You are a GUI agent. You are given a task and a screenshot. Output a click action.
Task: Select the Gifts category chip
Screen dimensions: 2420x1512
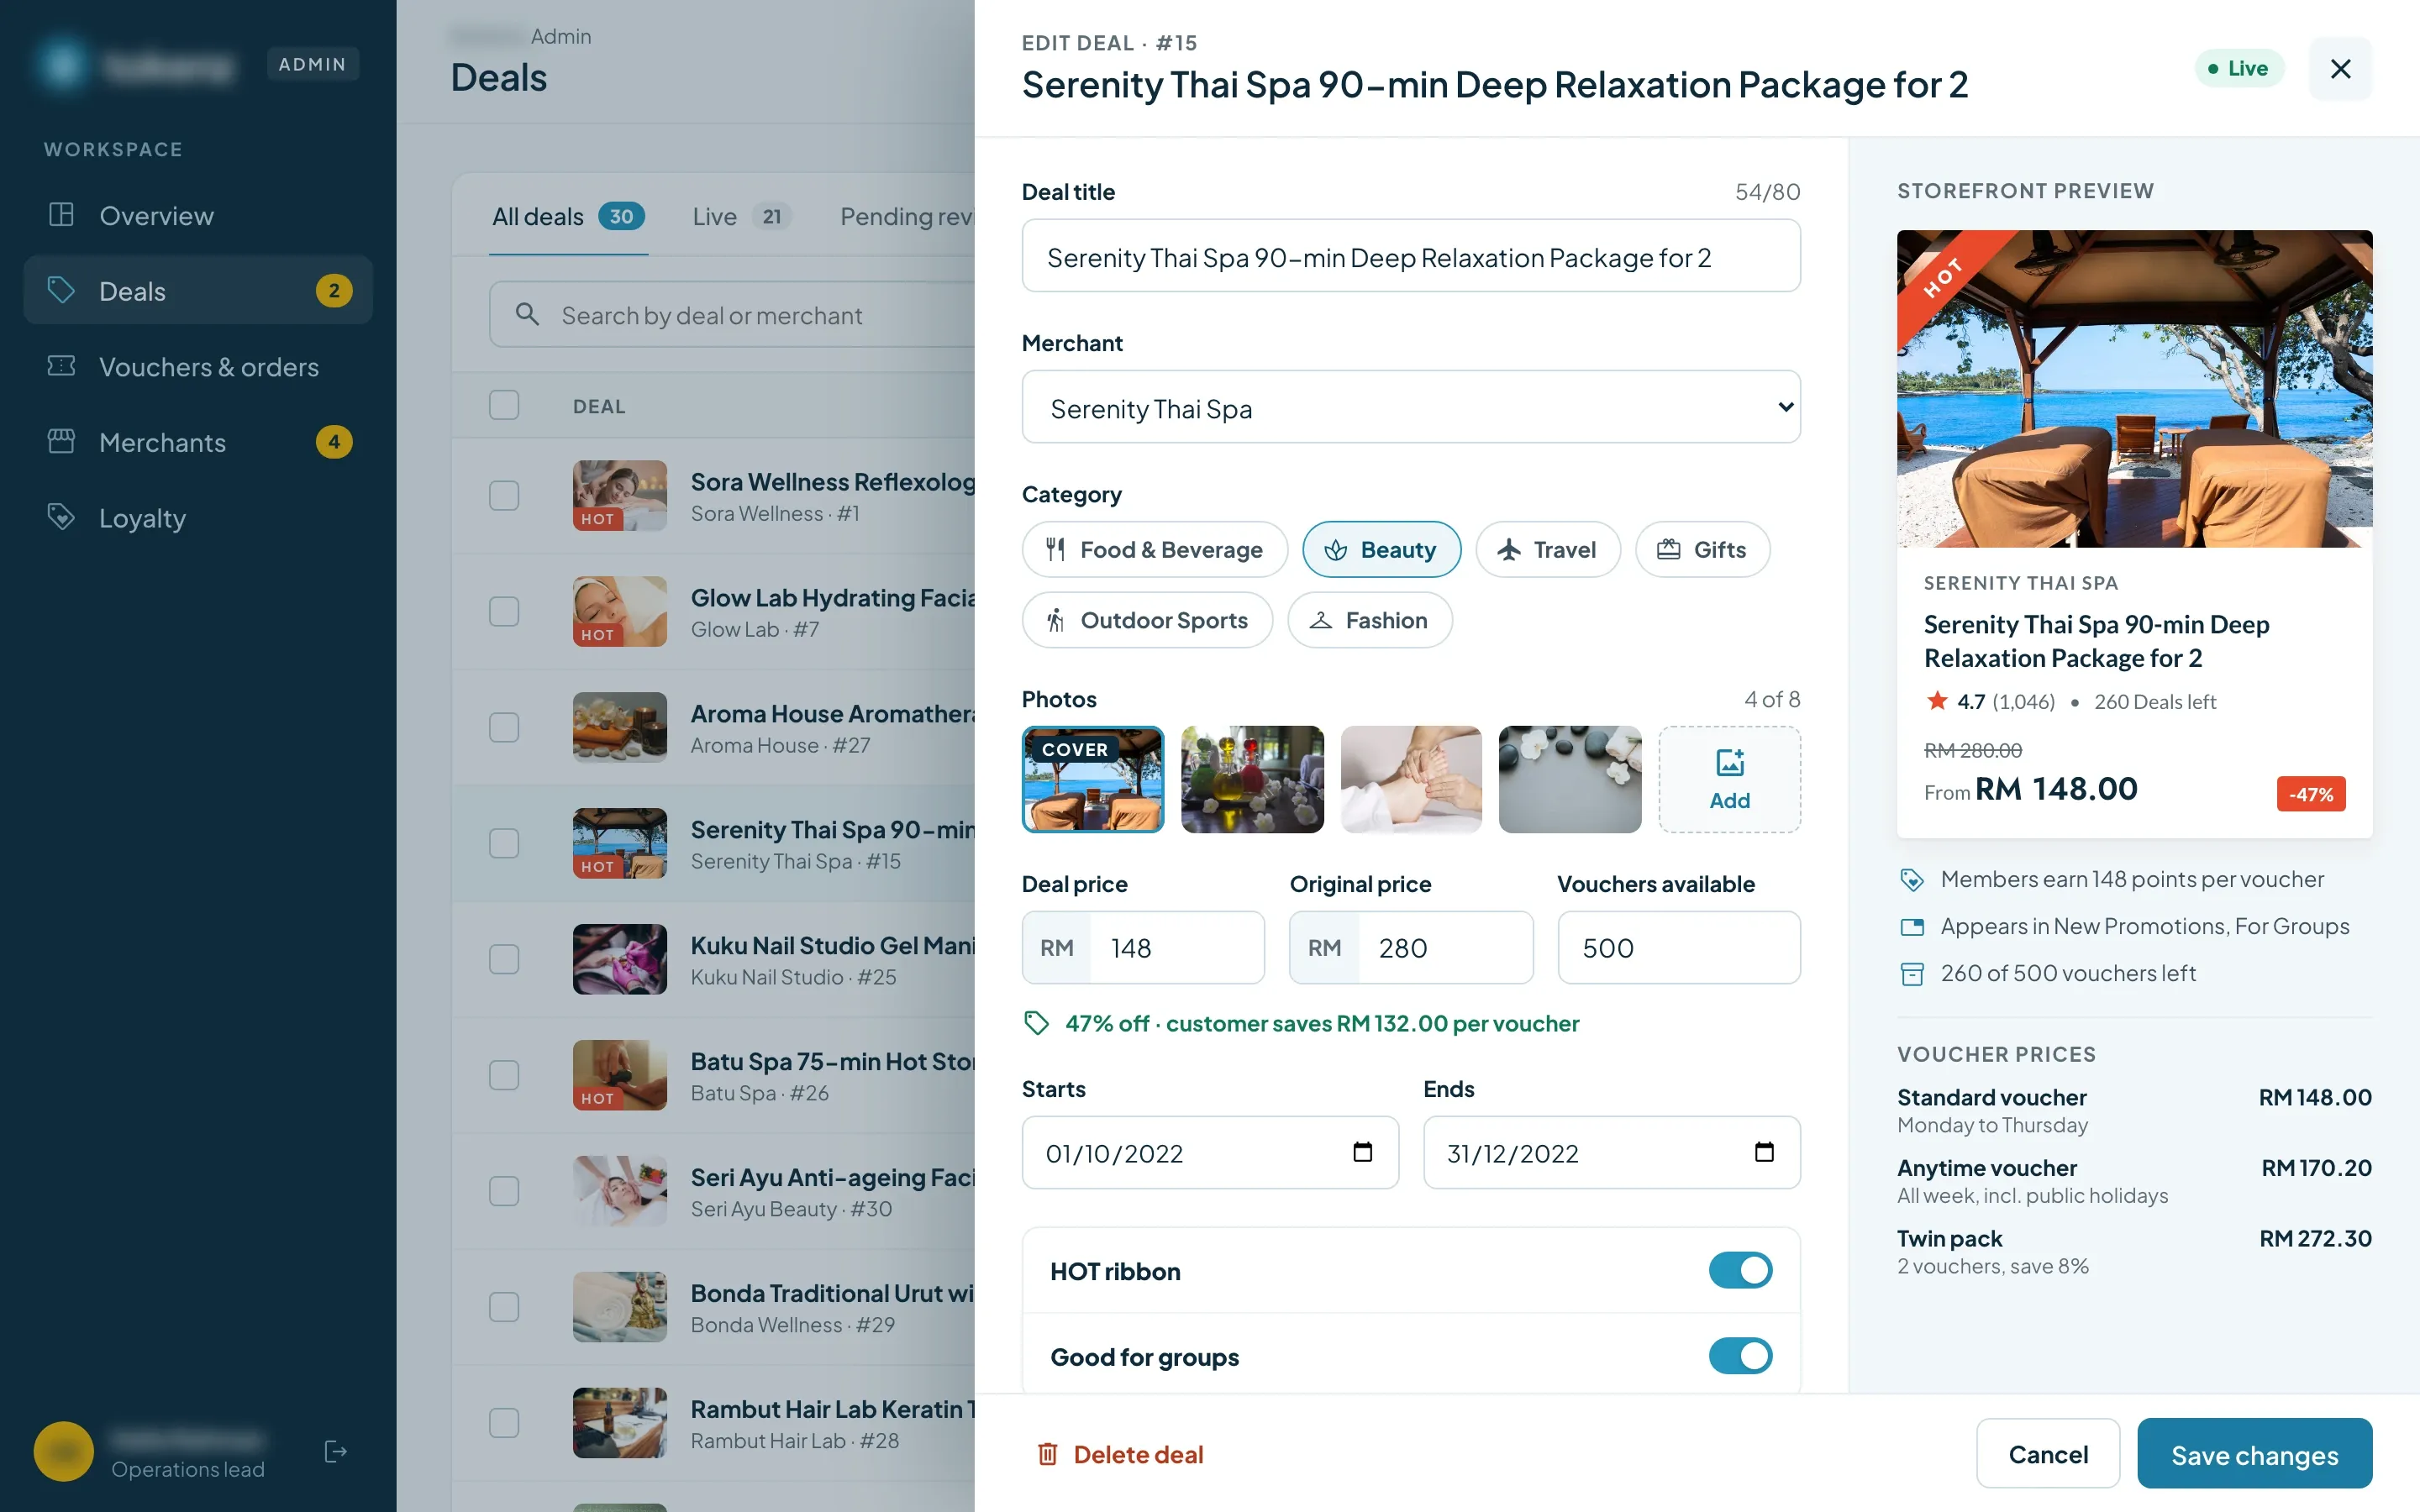tap(1702, 549)
